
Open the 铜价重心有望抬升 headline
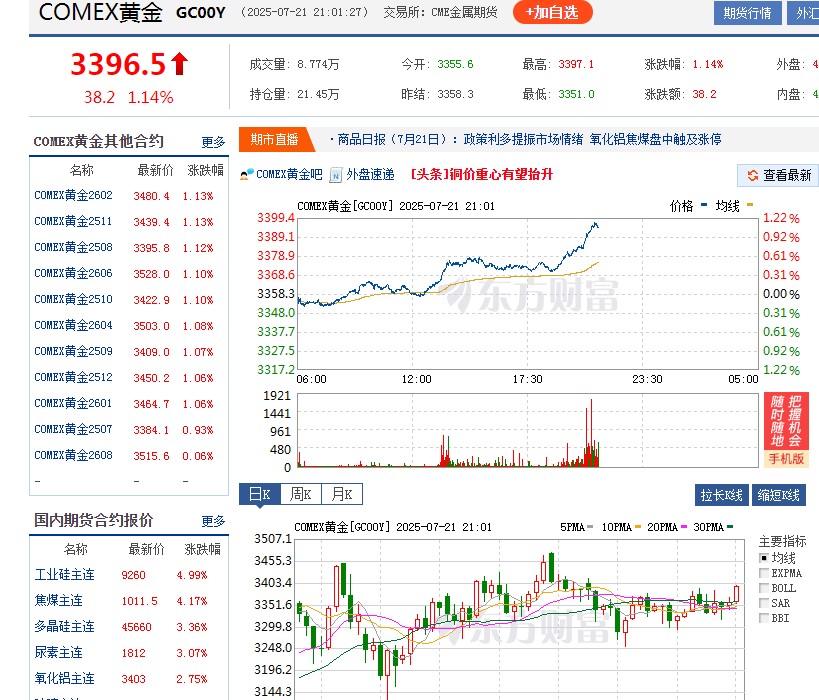481,174
